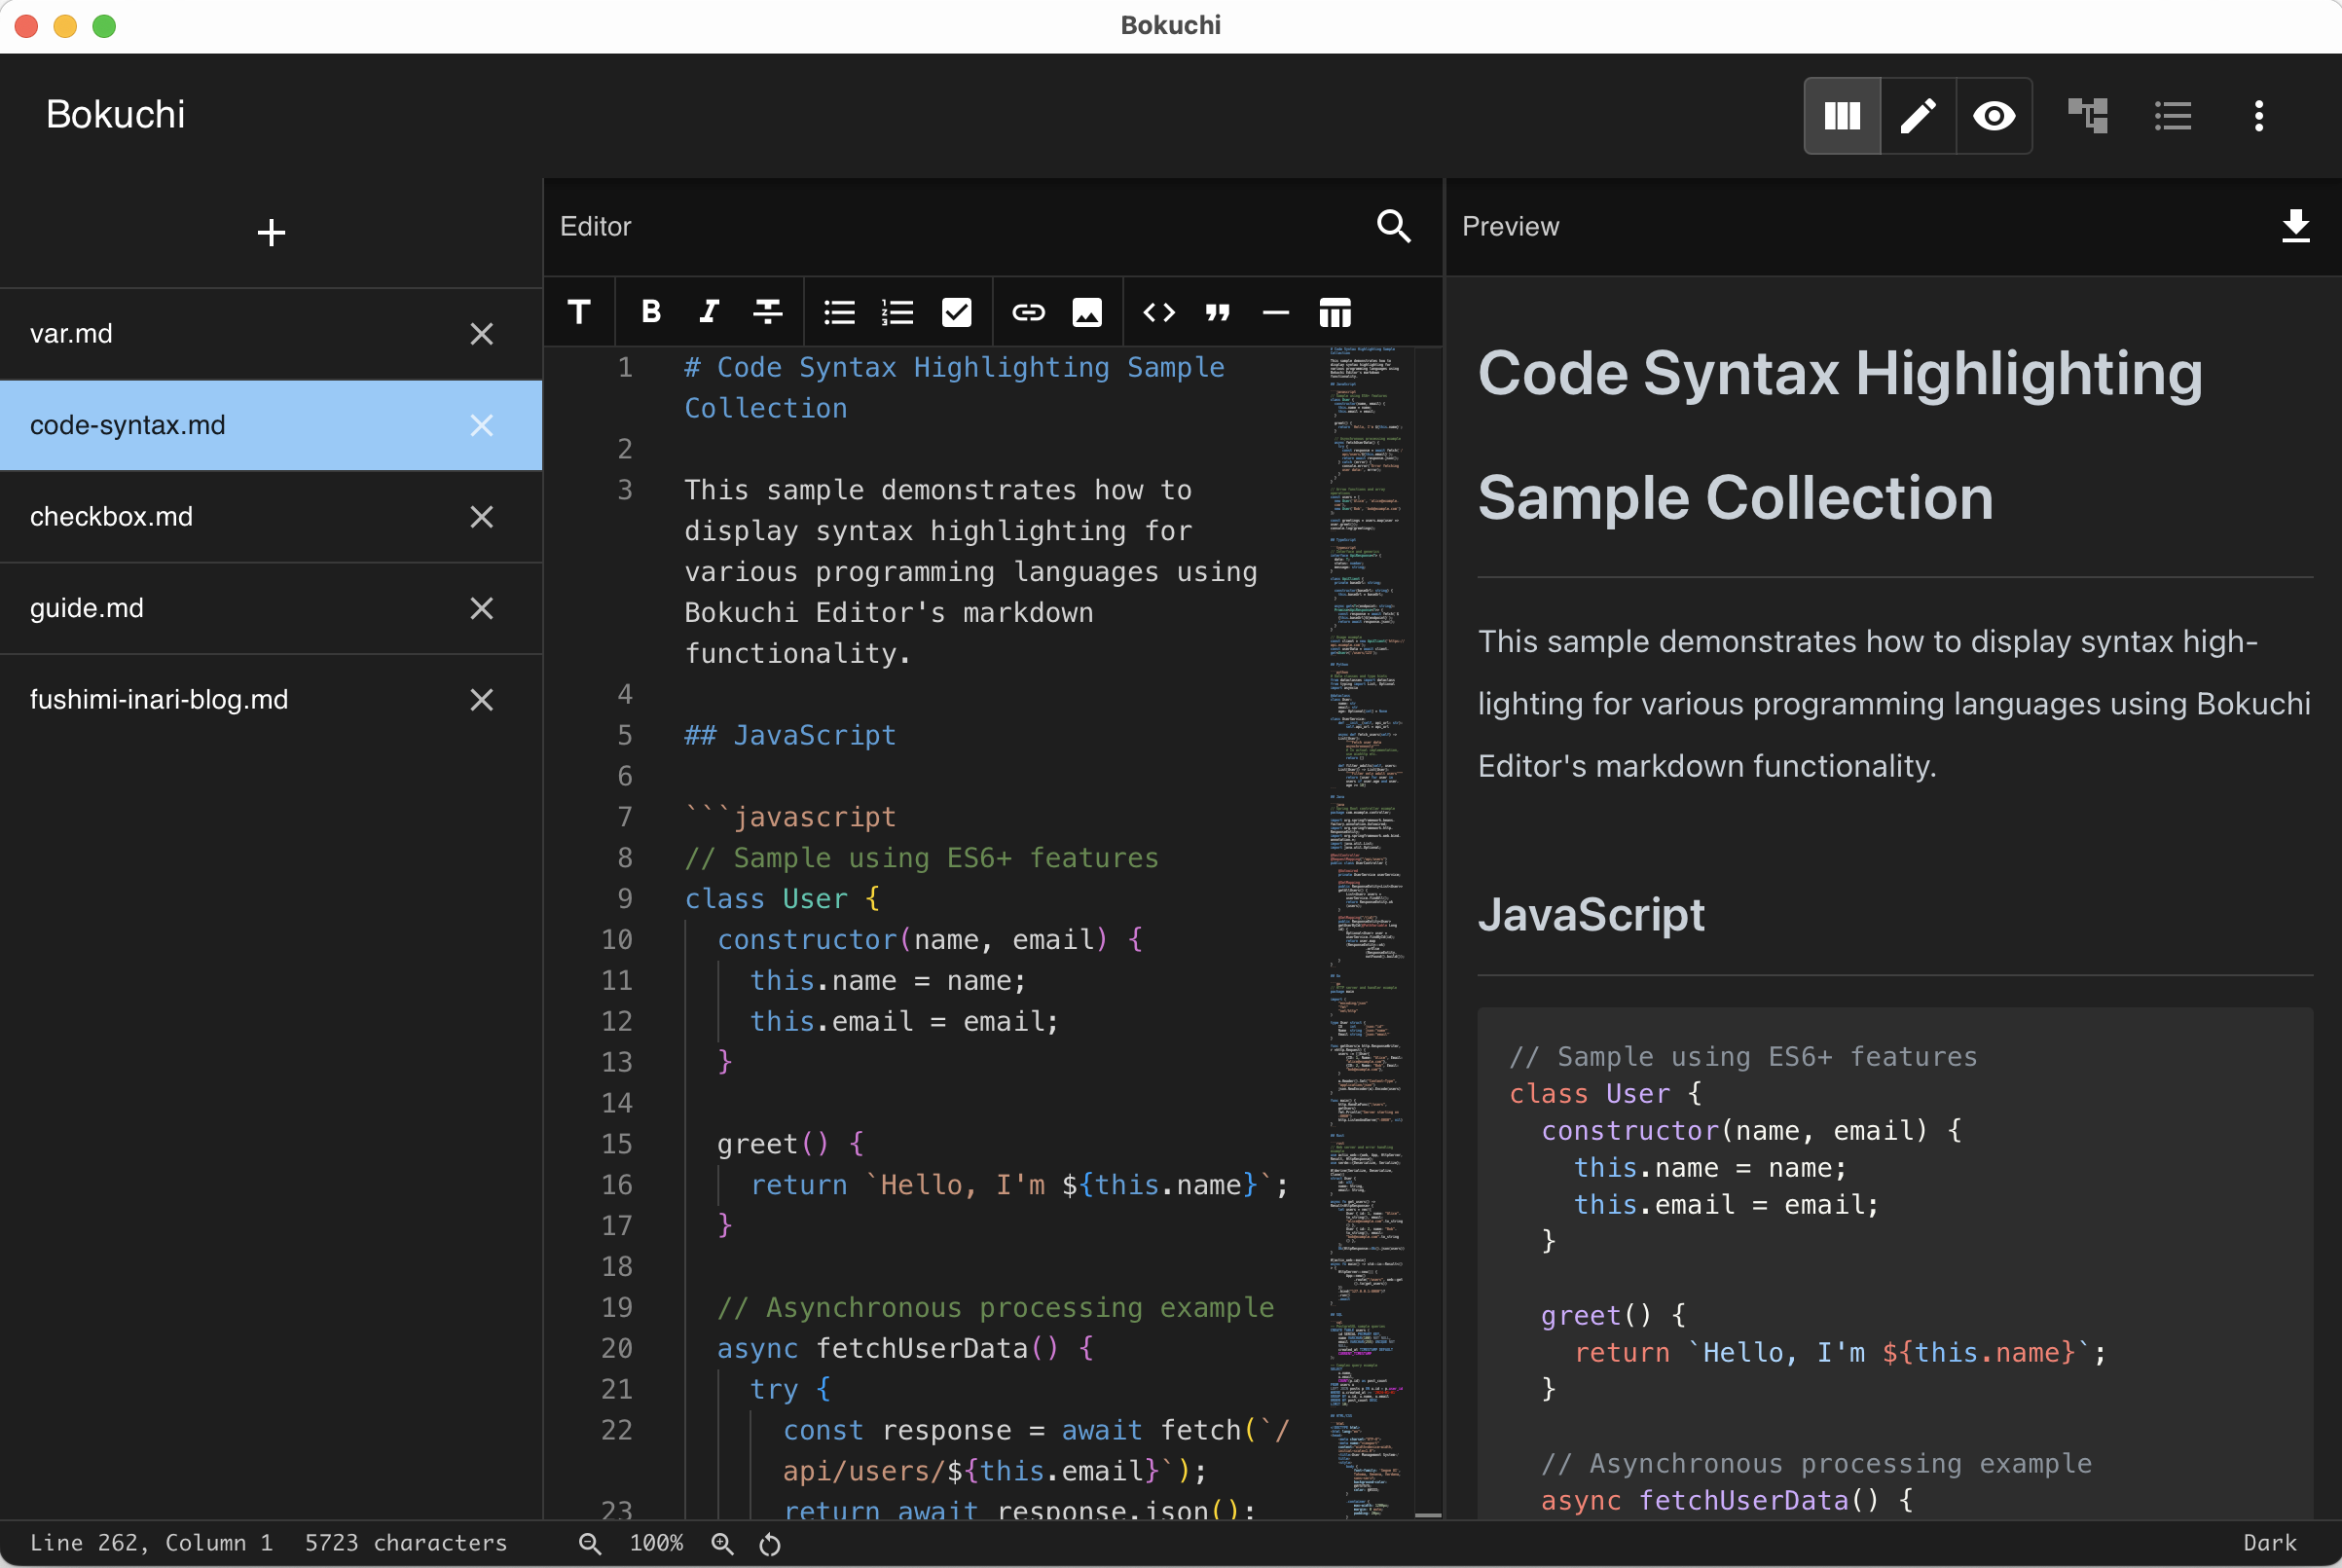Reset zoom with the refresh control
This screenshot has height=1568, width=2342.
769,1543
